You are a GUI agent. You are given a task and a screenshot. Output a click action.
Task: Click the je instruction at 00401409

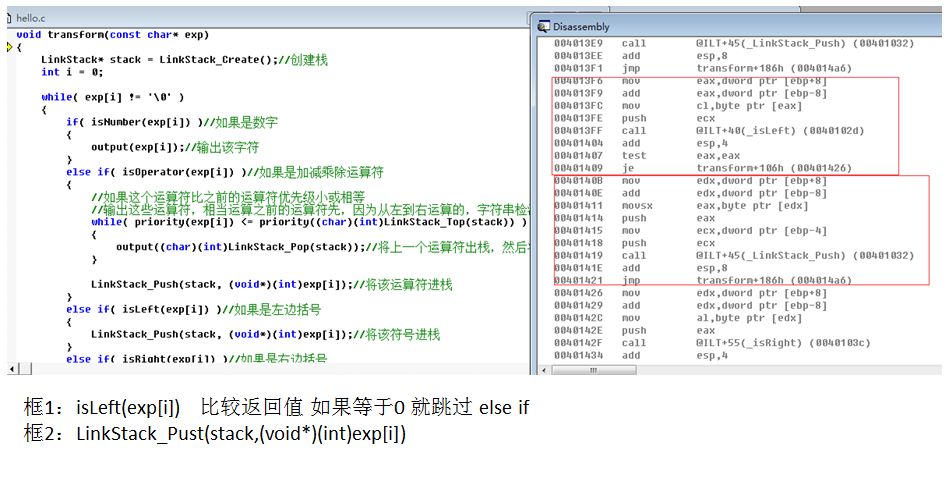[703, 168]
